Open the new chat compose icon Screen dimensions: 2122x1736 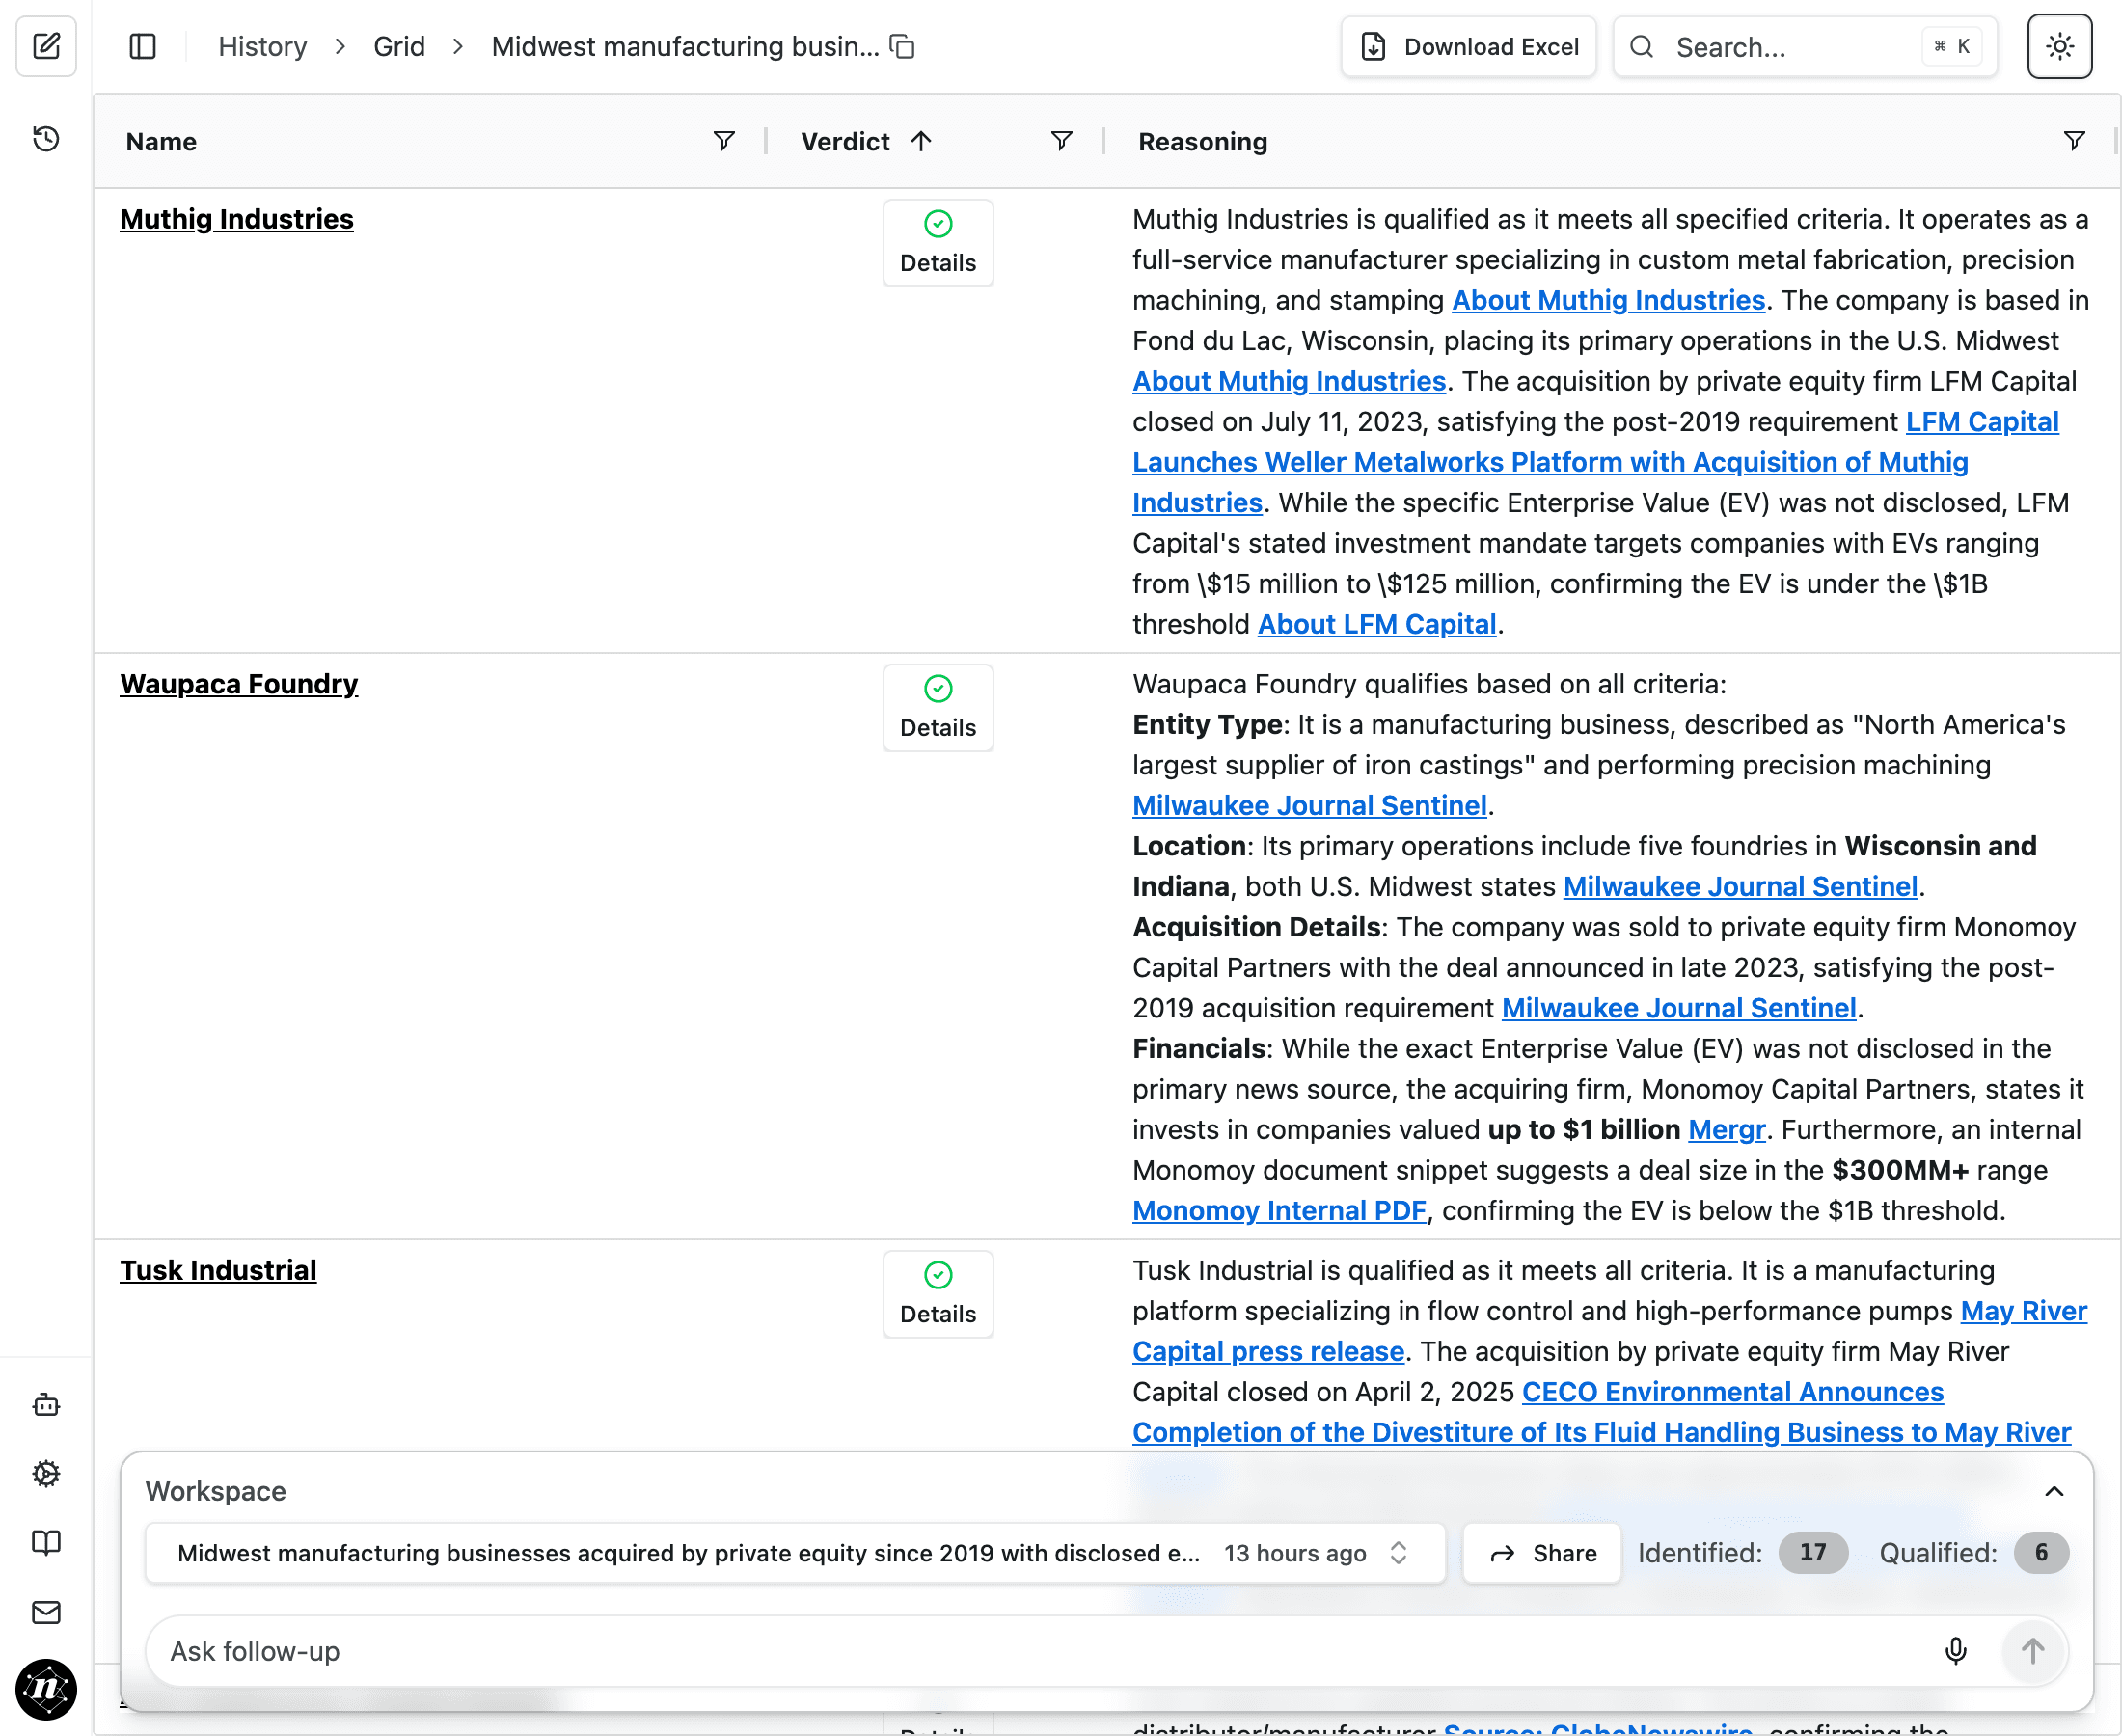click(x=46, y=46)
